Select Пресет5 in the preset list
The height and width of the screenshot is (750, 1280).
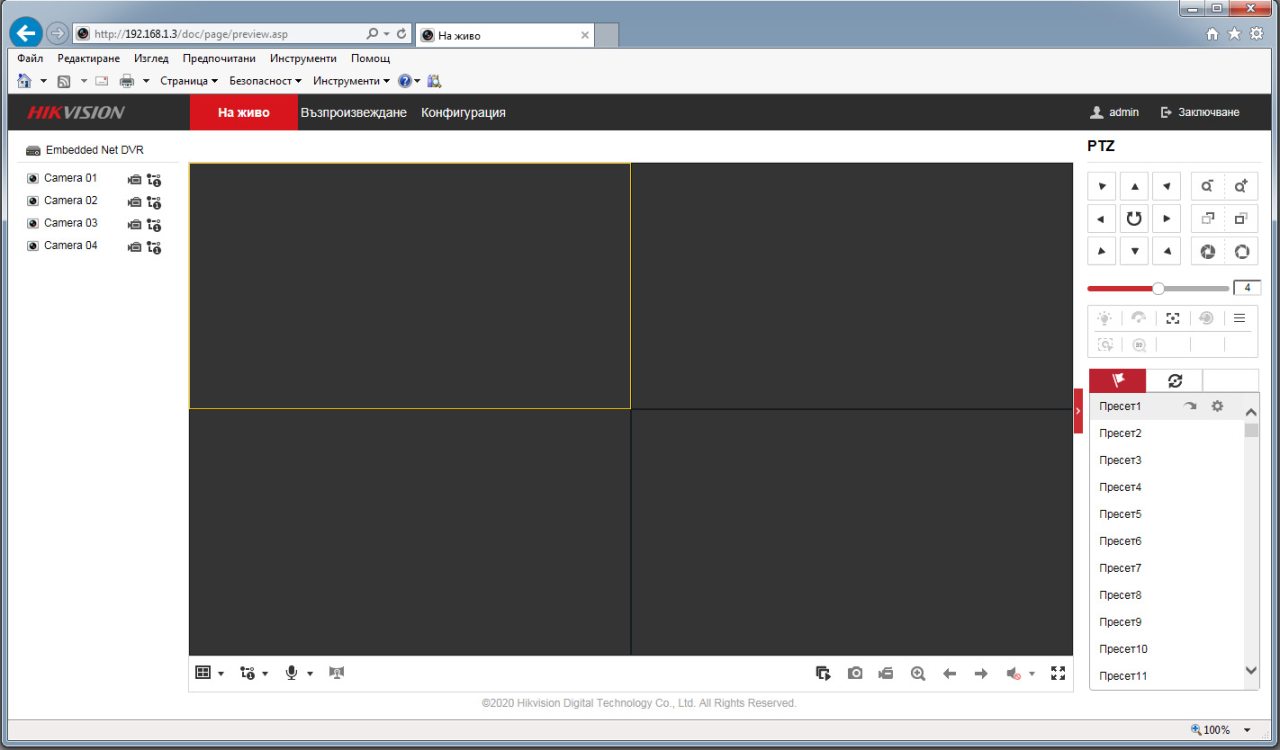(1120, 515)
